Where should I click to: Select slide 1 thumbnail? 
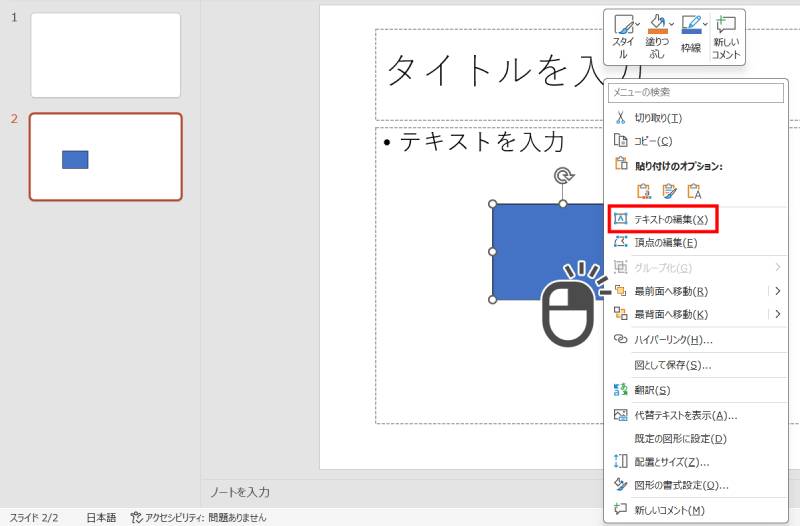coord(106,55)
